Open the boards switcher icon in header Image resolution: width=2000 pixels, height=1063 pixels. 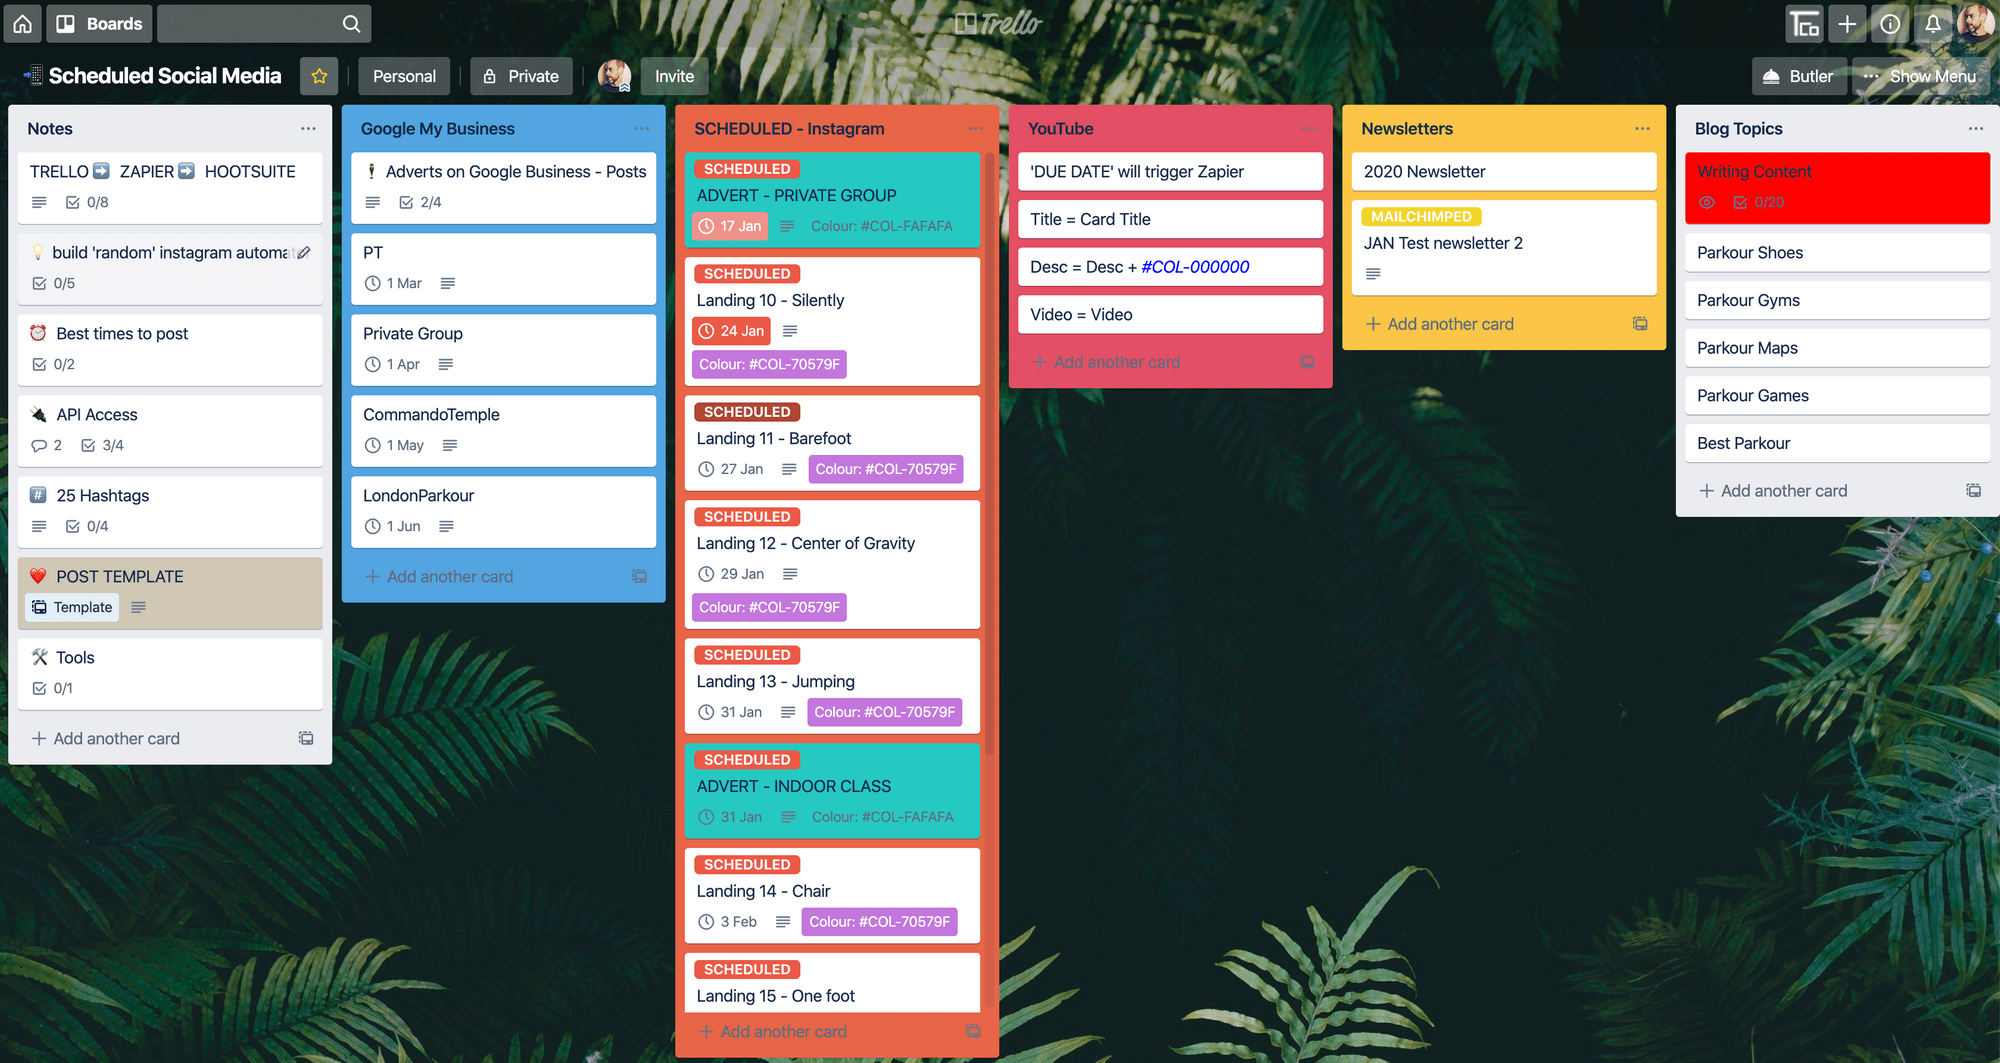1804,23
